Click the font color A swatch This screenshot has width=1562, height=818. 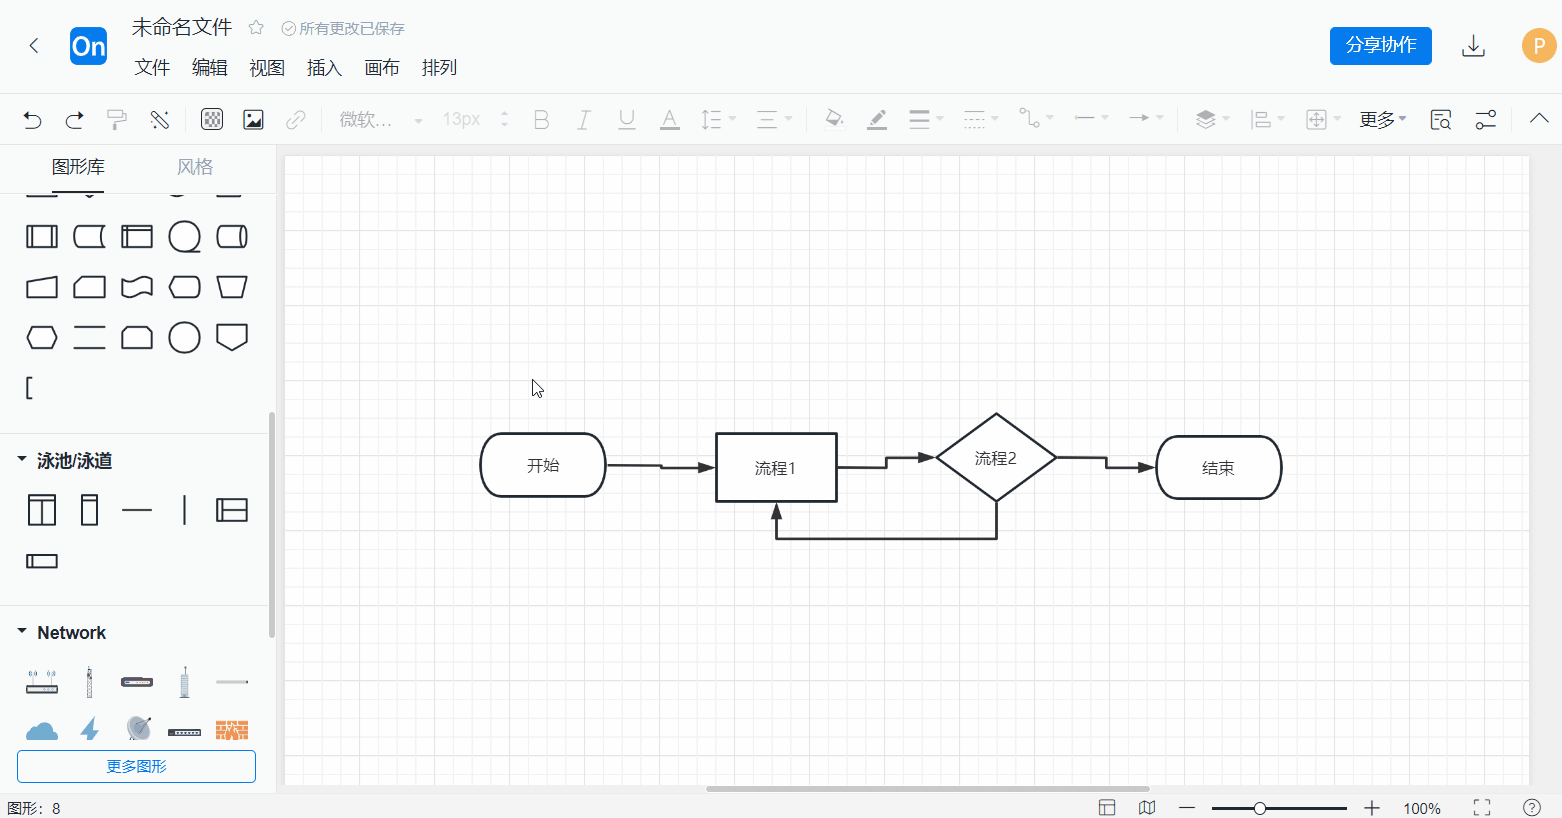670,120
